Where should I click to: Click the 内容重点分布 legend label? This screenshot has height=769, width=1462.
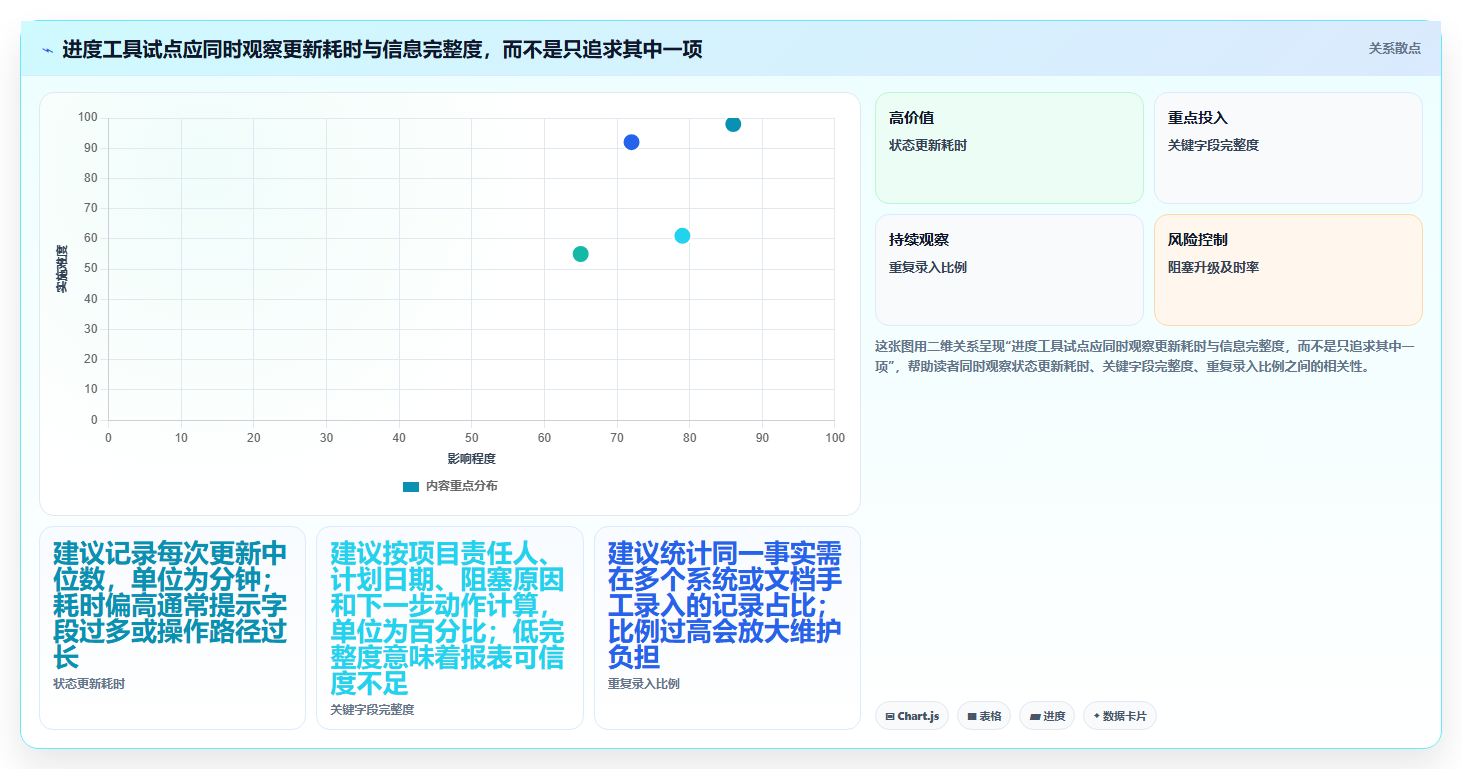(x=461, y=486)
